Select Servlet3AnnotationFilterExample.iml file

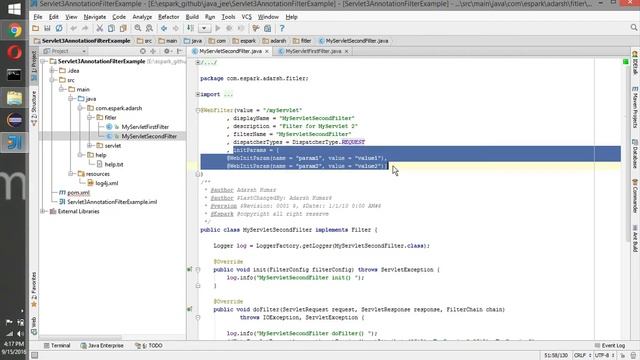pos(112,202)
